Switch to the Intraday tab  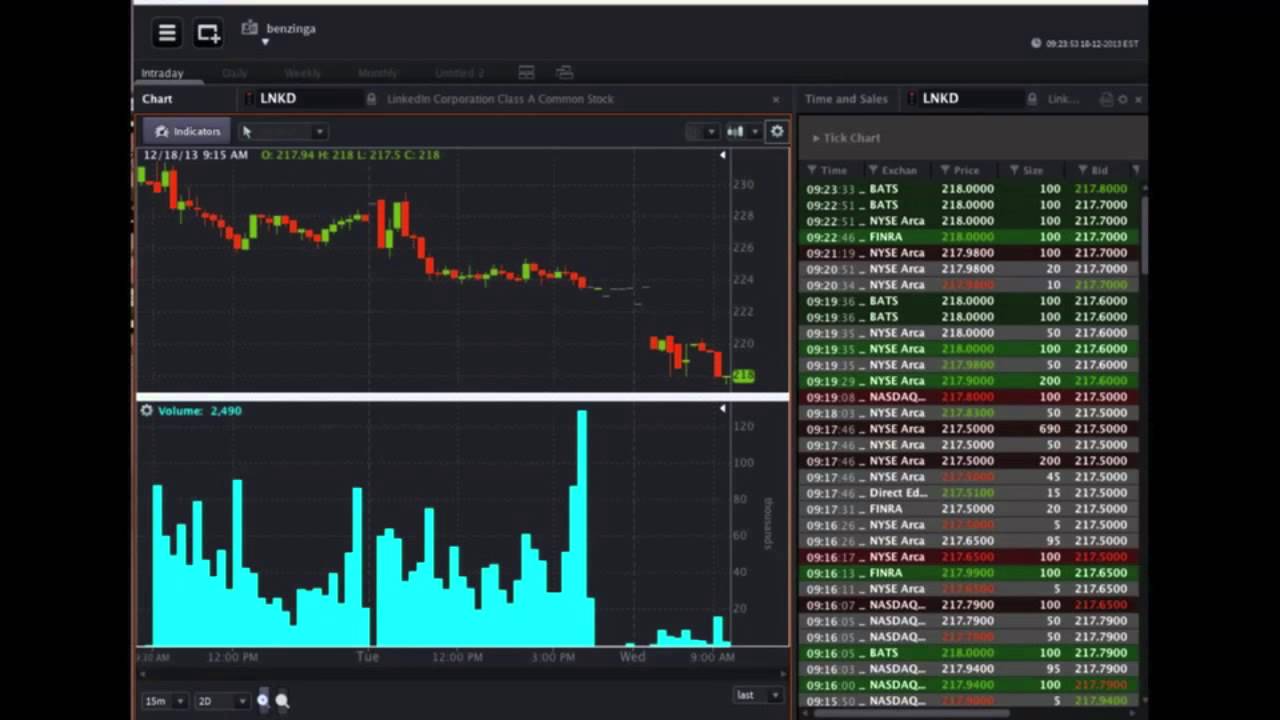click(x=162, y=73)
